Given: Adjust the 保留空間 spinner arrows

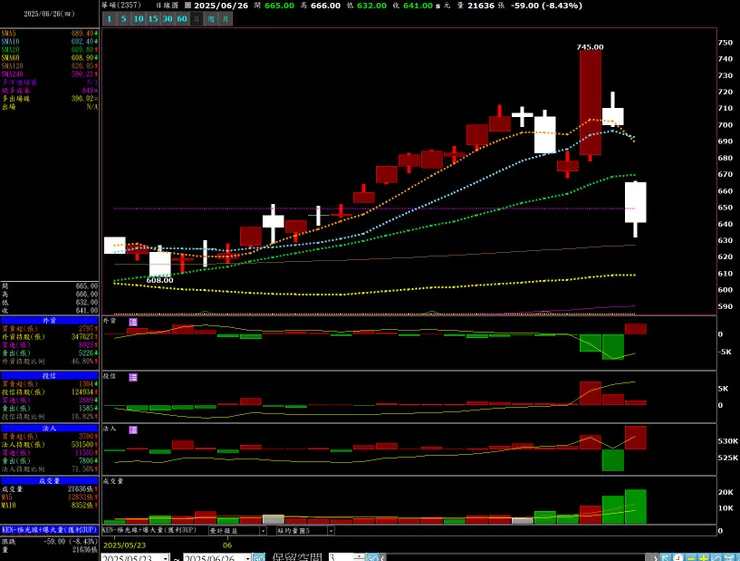Looking at the screenshot, I should point(359,558).
